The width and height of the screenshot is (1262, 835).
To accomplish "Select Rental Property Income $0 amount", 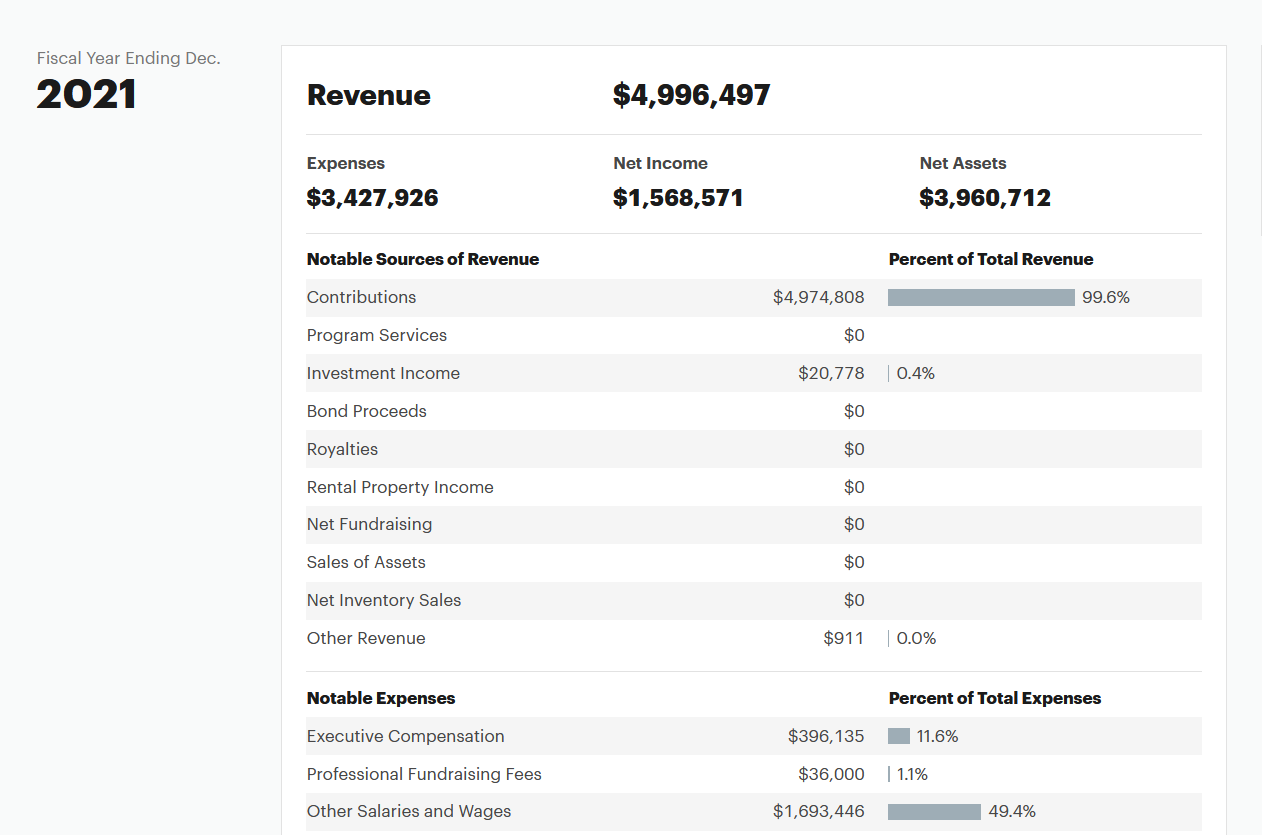I will 854,487.
